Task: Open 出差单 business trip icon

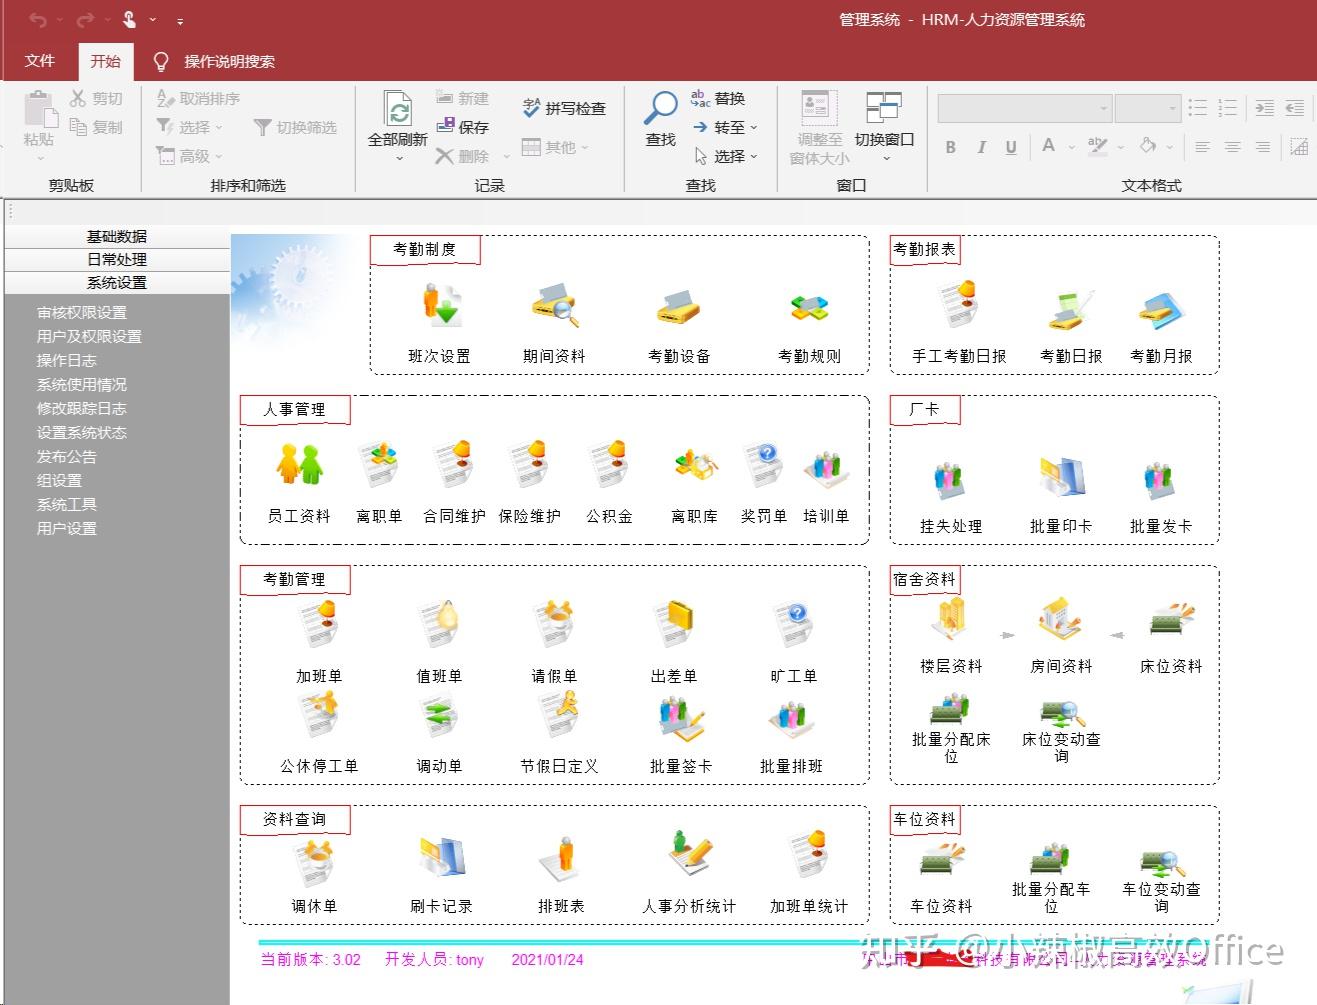Action: 673,625
